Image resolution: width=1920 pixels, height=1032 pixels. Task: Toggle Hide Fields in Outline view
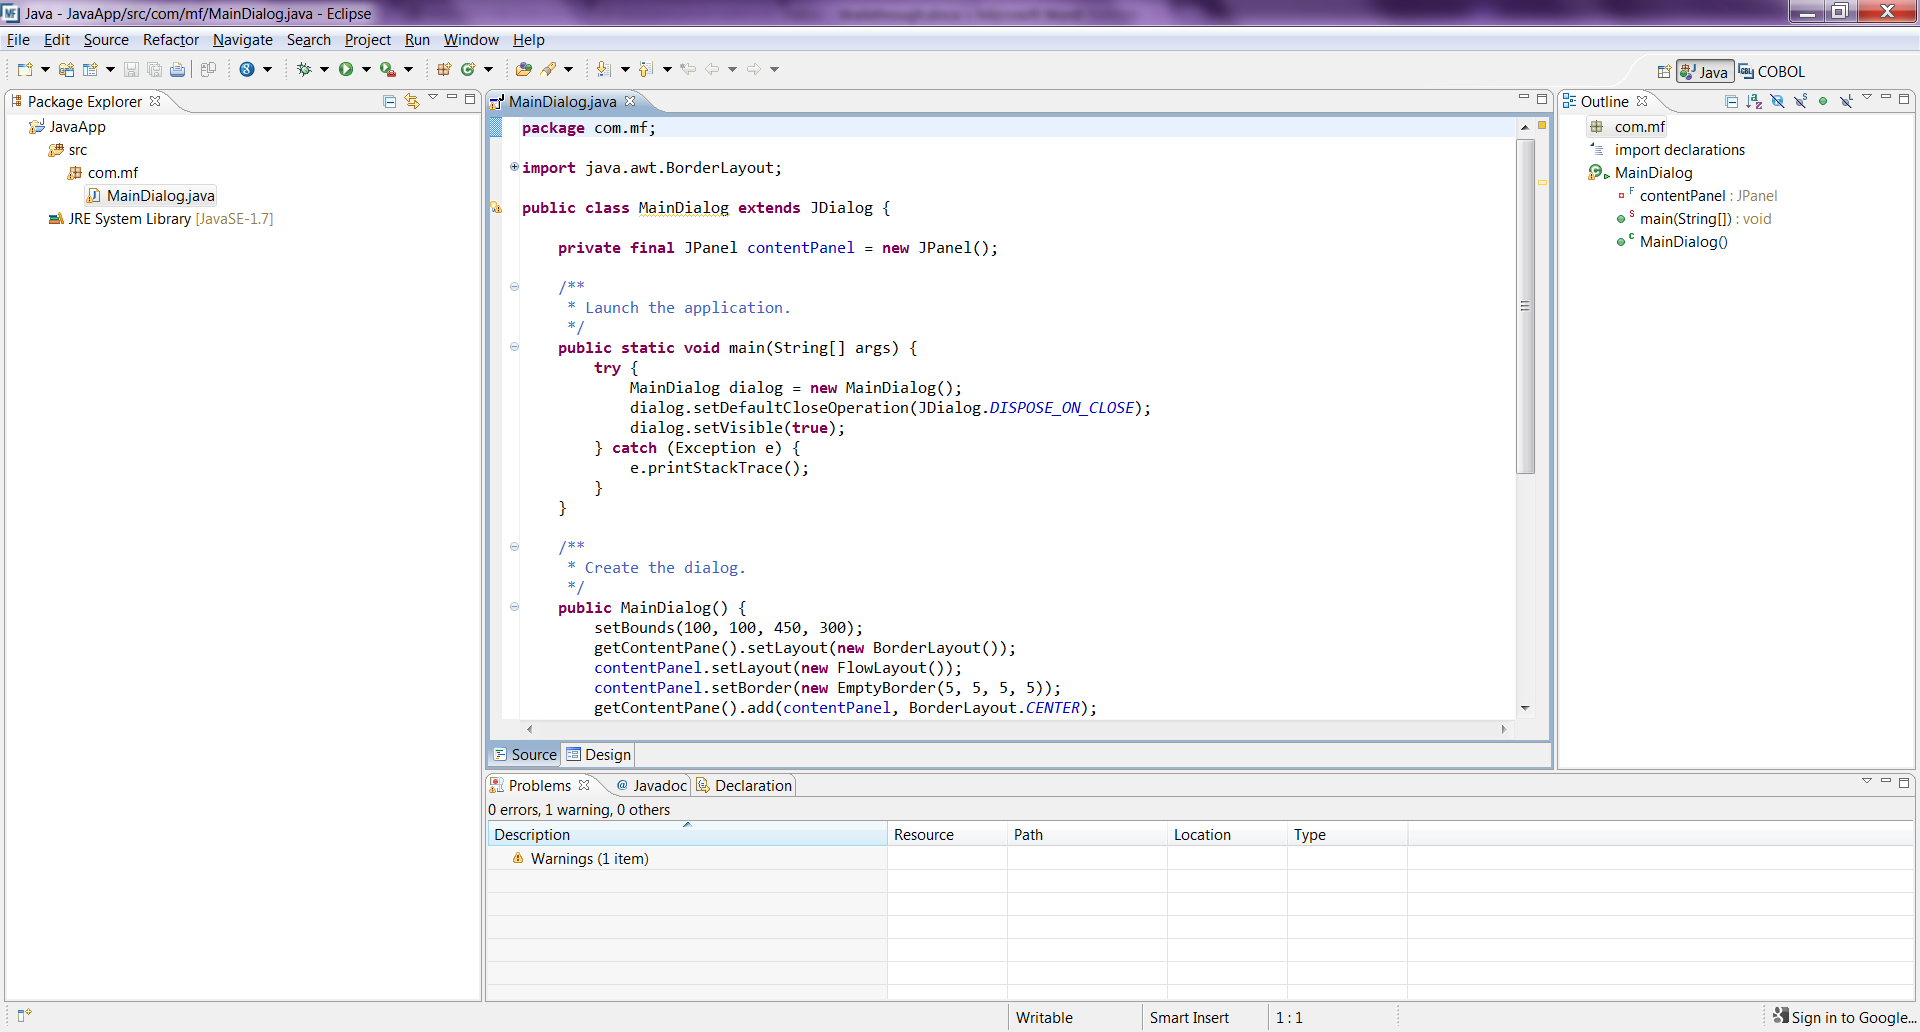pos(1777,101)
